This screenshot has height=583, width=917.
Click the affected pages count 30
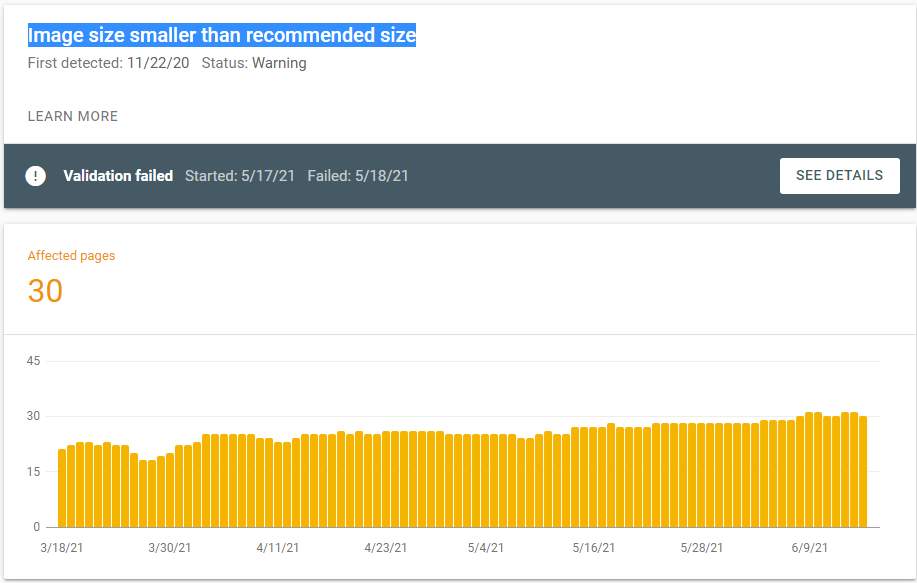(x=45, y=291)
